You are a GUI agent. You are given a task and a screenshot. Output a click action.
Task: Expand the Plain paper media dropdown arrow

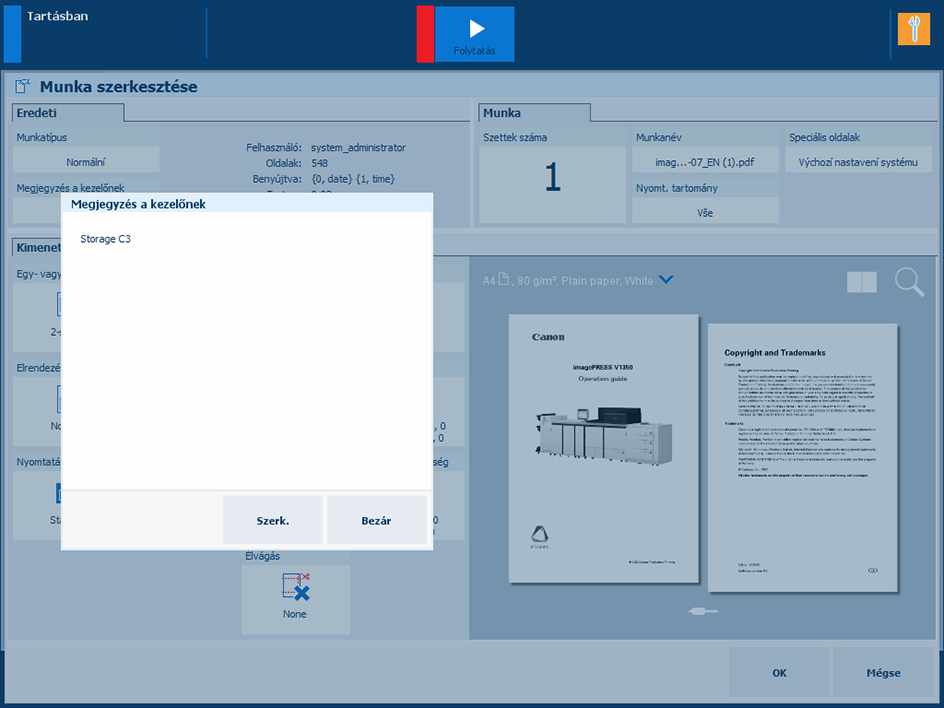click(x=666, y=280)
